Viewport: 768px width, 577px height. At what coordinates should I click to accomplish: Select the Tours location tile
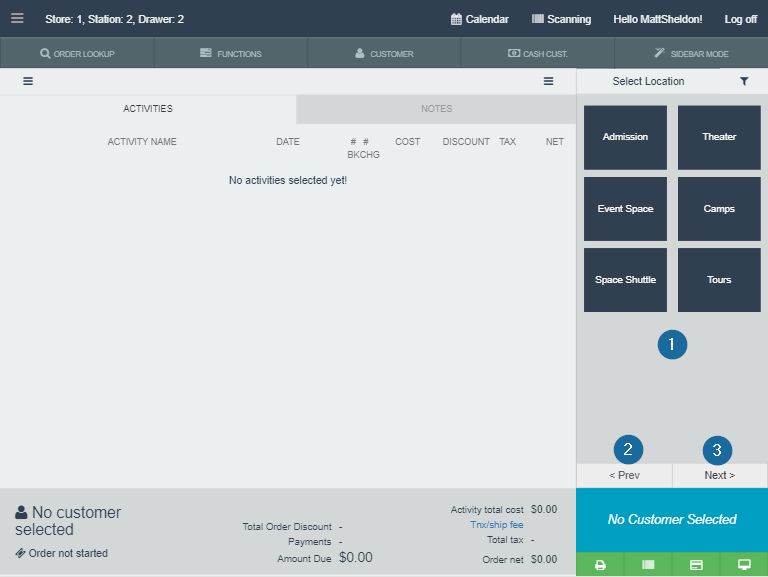click(719, 280)
